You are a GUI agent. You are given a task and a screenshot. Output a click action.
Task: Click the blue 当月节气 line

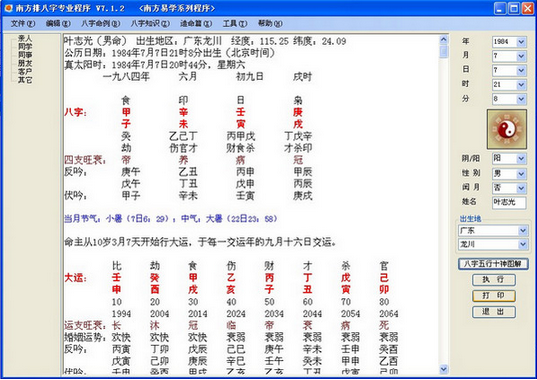(171, 218)
